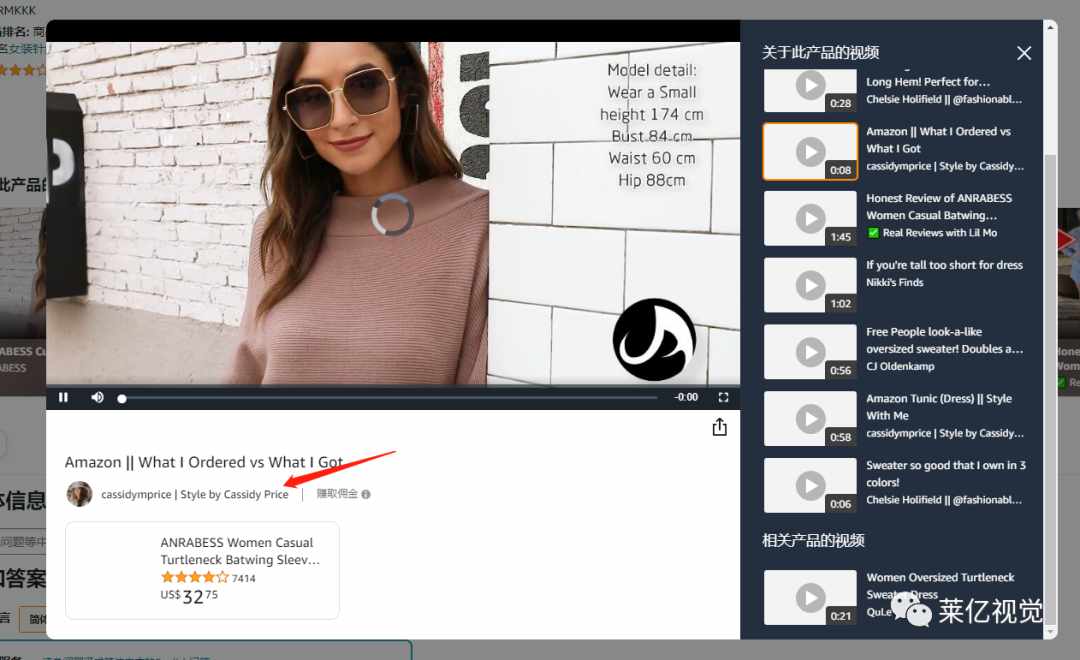Play the 0:21 Women Oversized Turtleneck thumbnail
This screenshot has width=1080, height=660.
coord(810,597)
